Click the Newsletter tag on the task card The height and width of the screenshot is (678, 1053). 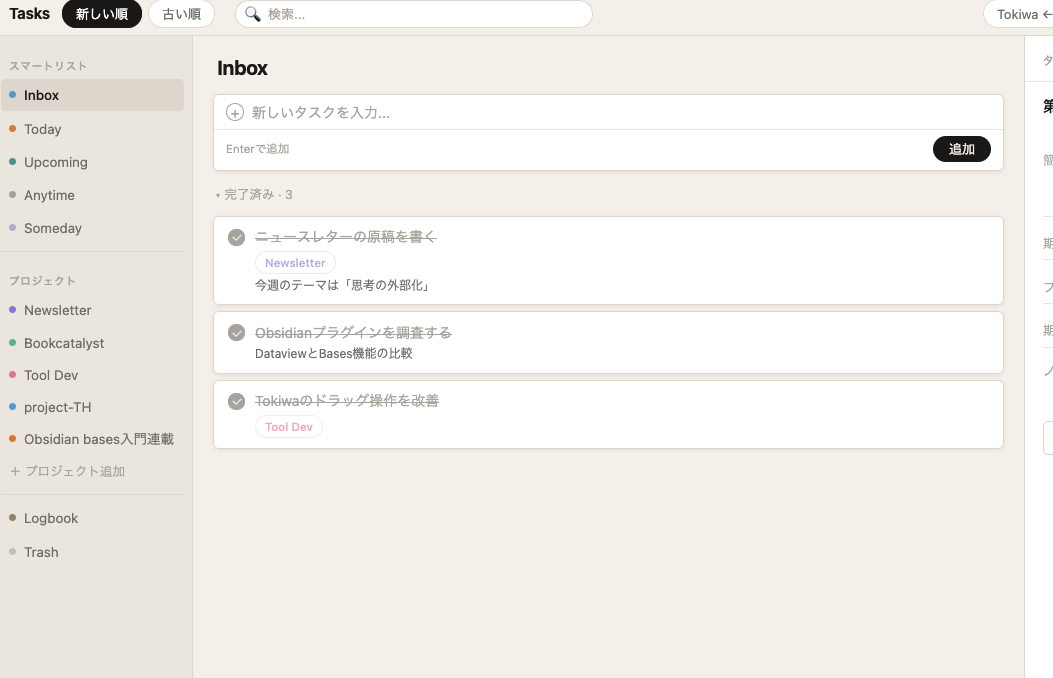coord(295,263)
